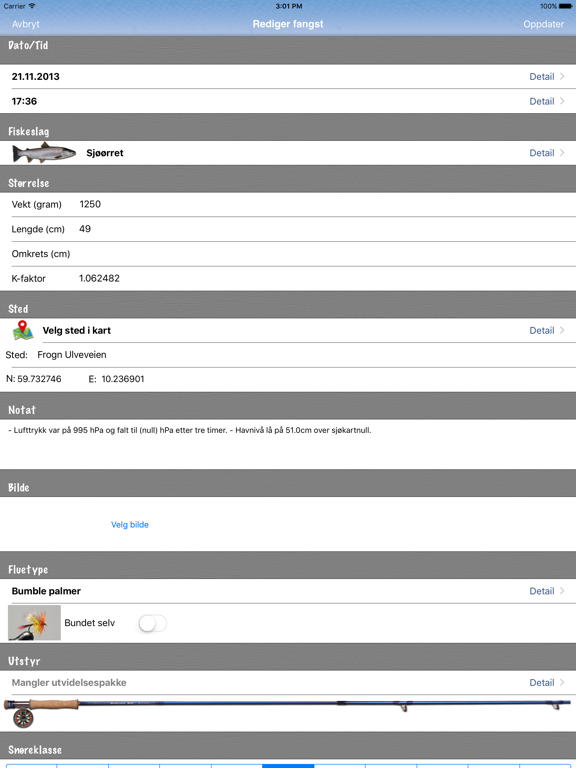Screen dimensions: 576x768
Task: Tap the Bumble palmer name
Action: [x=46, y=591]
